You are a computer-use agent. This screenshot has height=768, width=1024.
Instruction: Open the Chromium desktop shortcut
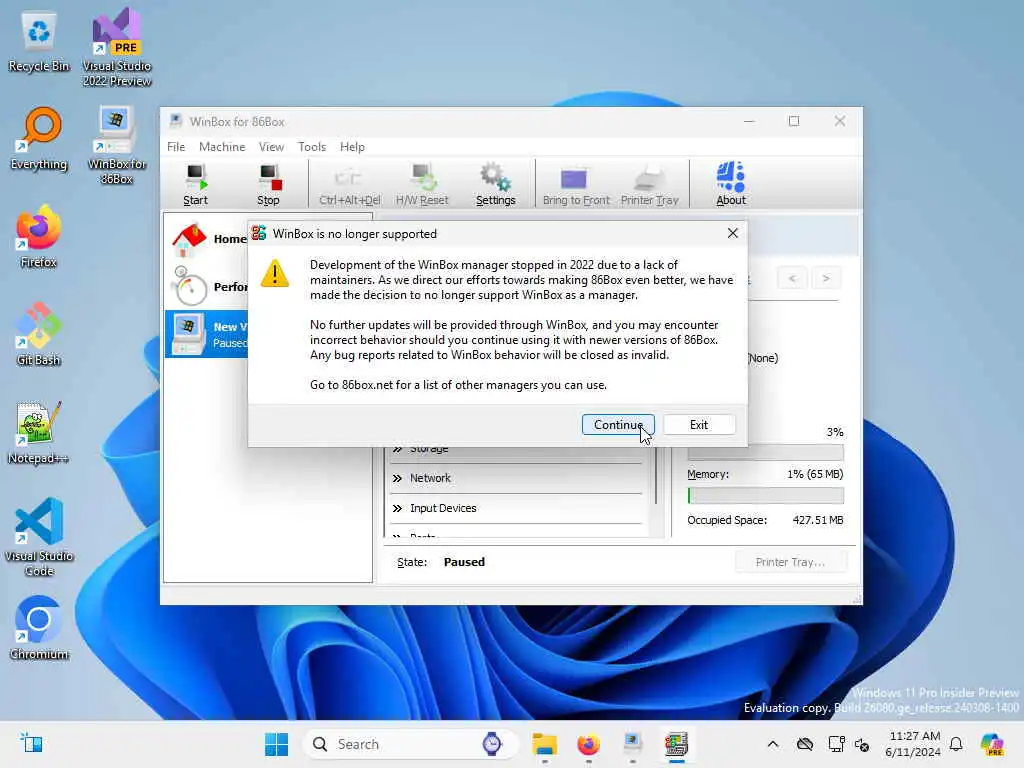[39, 628]
